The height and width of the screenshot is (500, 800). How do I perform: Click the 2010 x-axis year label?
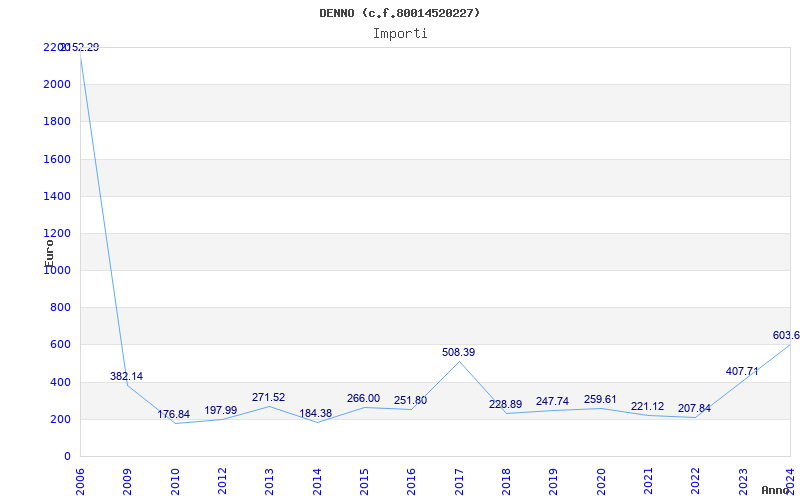point(175,481)
